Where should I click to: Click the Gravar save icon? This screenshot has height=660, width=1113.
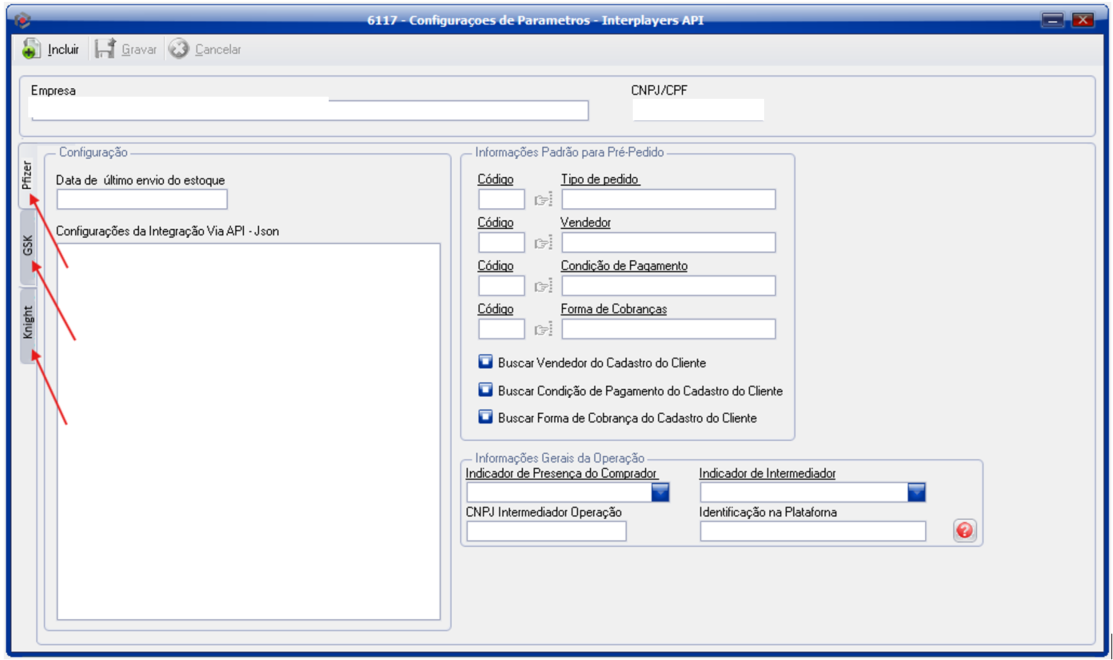click(105, 49)
